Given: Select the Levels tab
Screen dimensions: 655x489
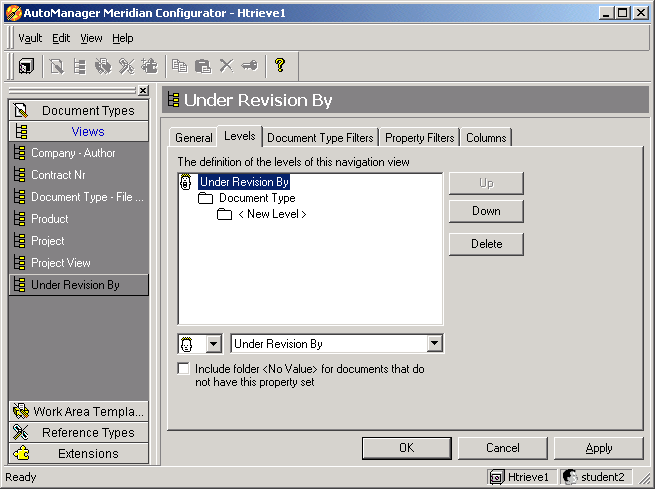Looking at the screenshot, I should click(240, 136).
